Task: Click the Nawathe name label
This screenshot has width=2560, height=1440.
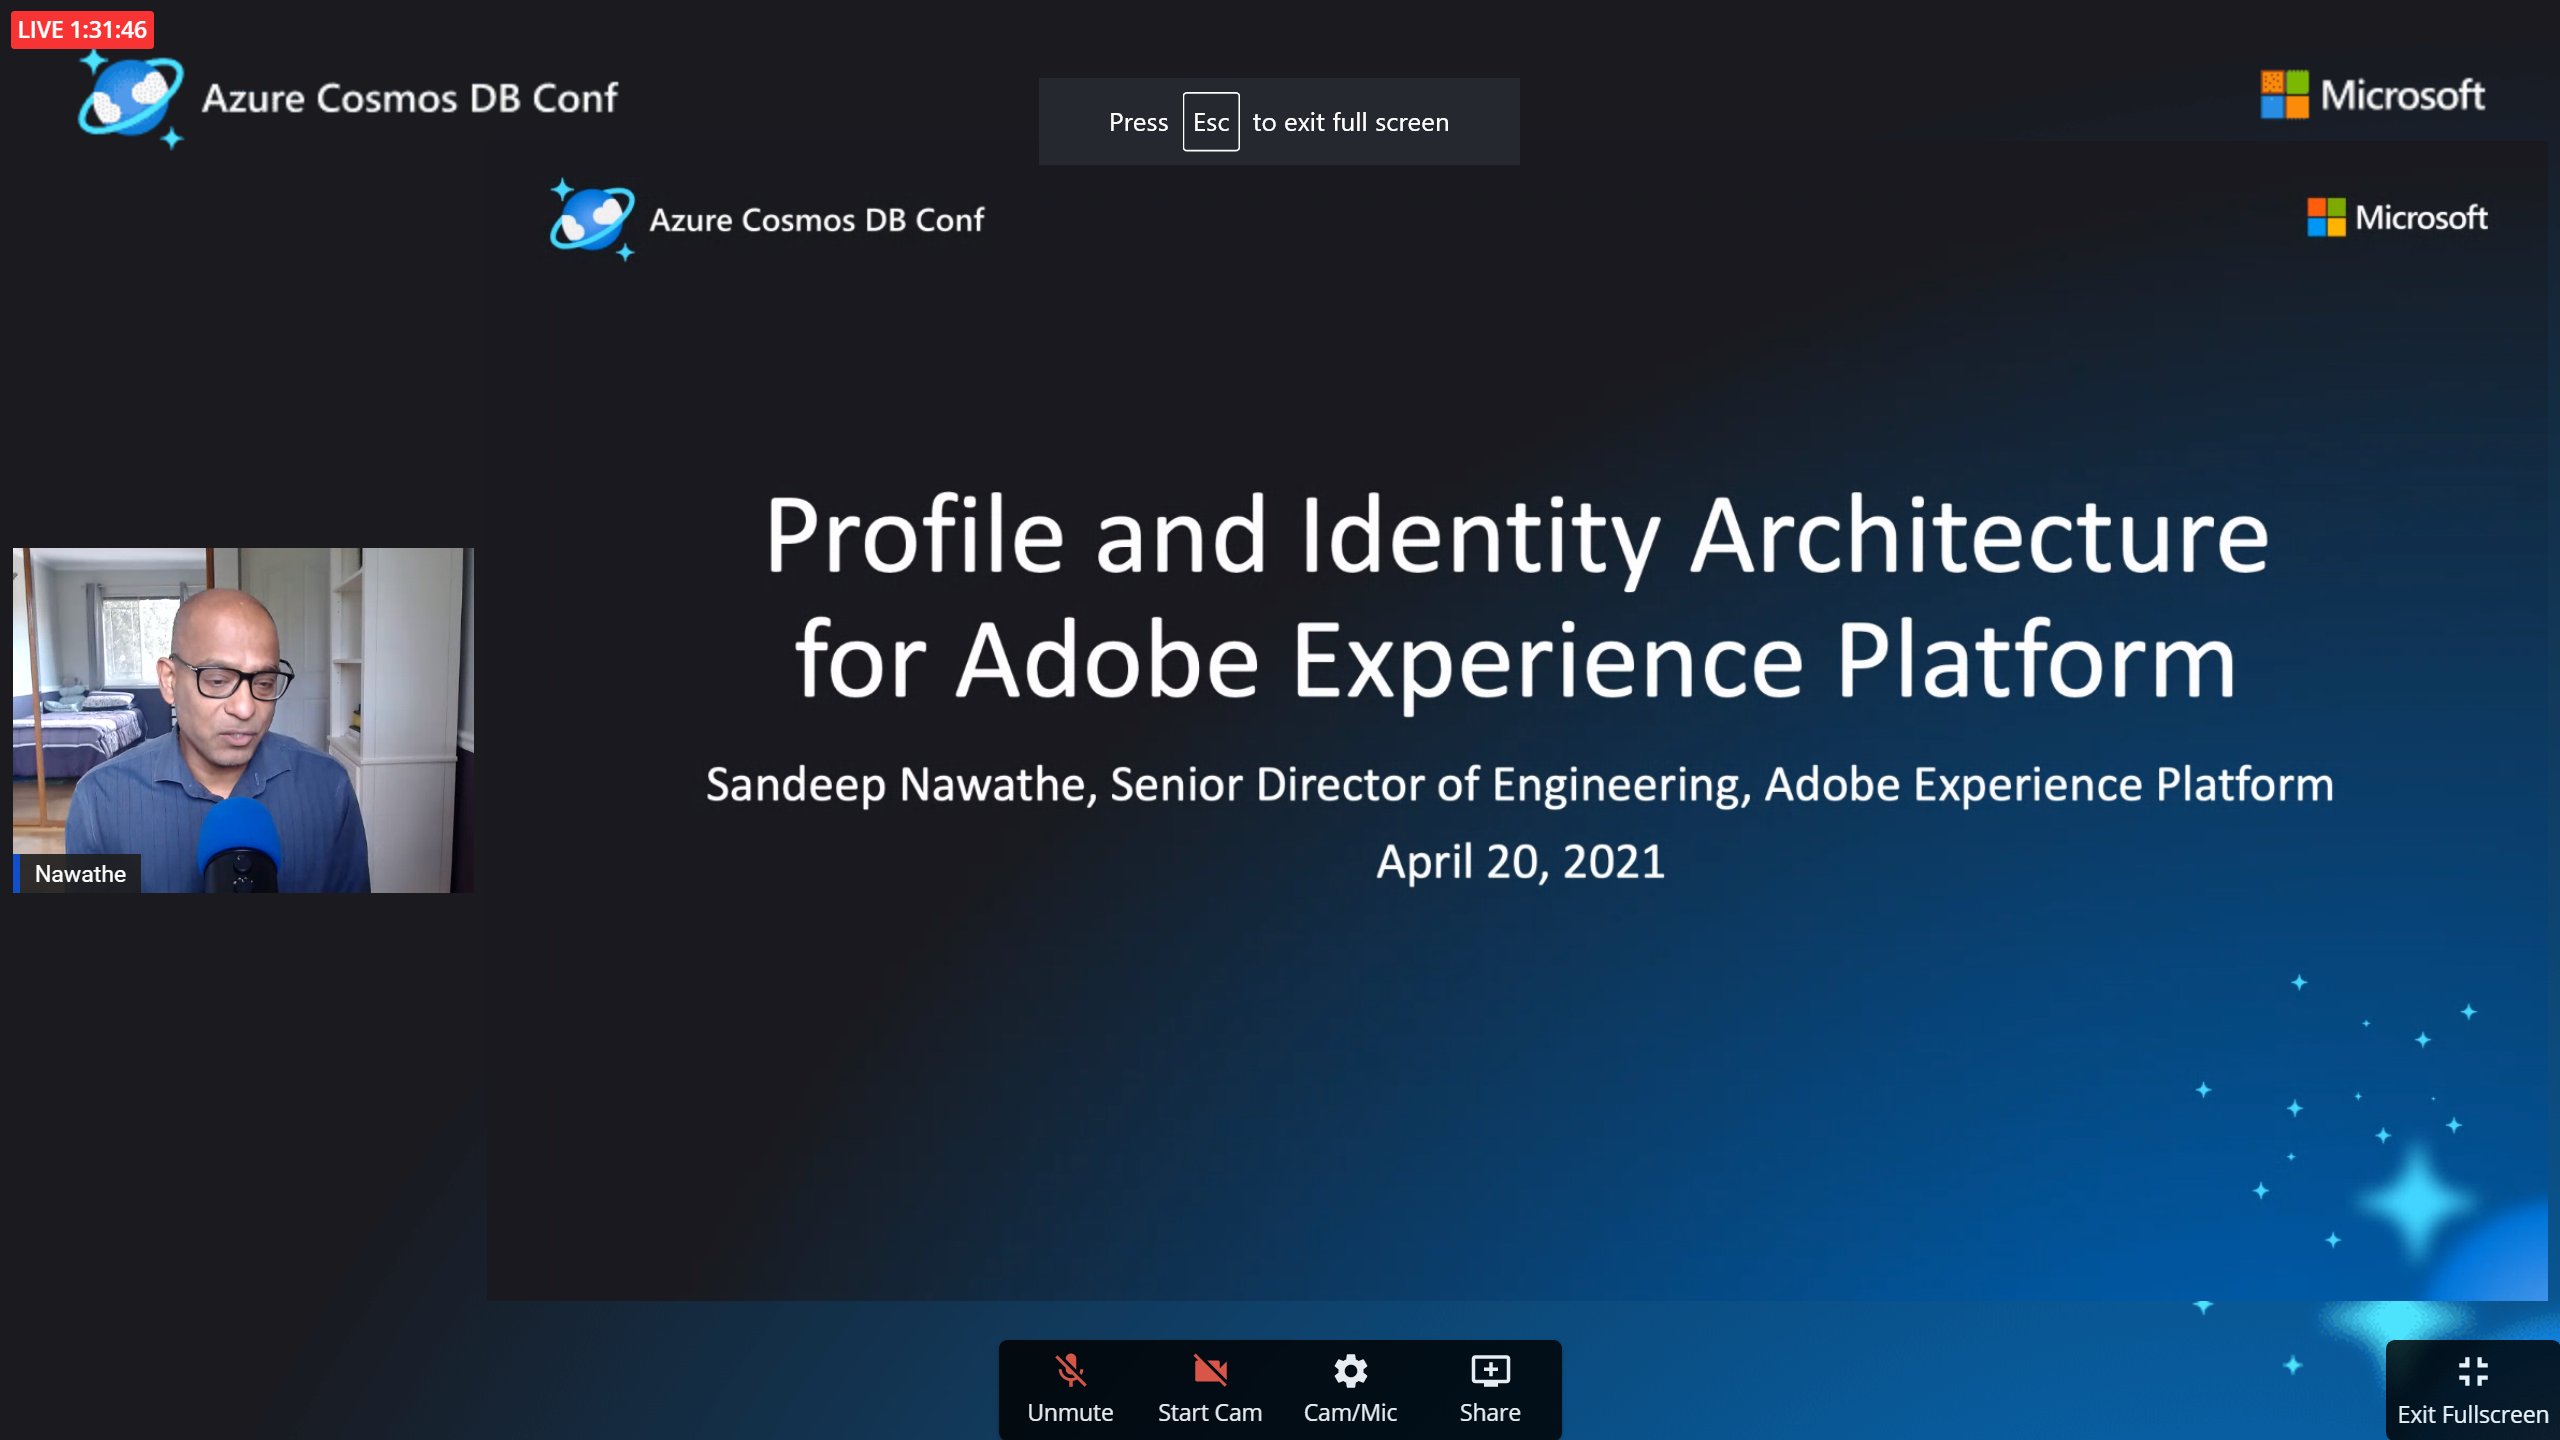Action: (80, 873)
